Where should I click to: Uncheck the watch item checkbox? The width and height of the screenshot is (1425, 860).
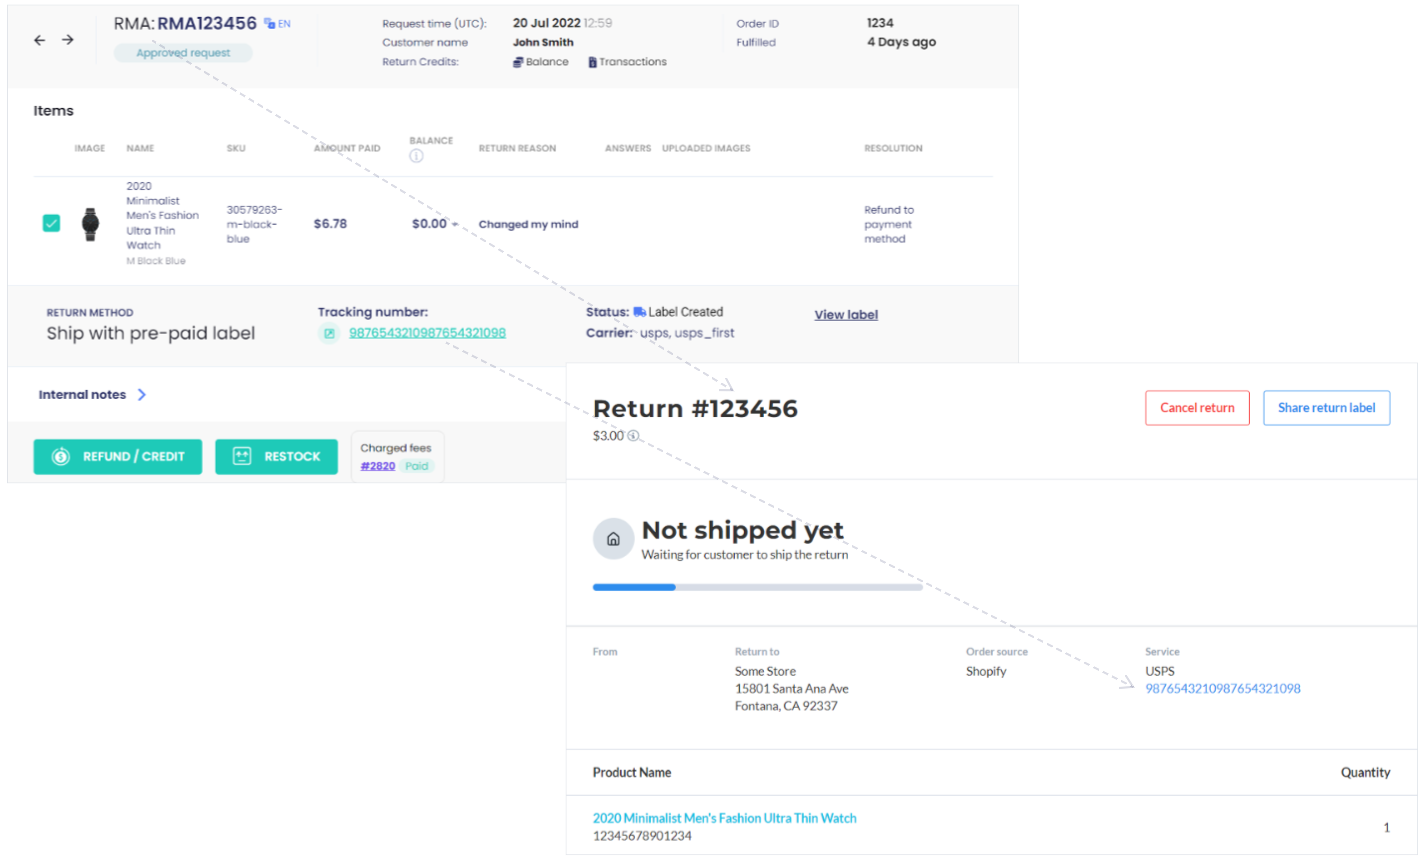51,223
